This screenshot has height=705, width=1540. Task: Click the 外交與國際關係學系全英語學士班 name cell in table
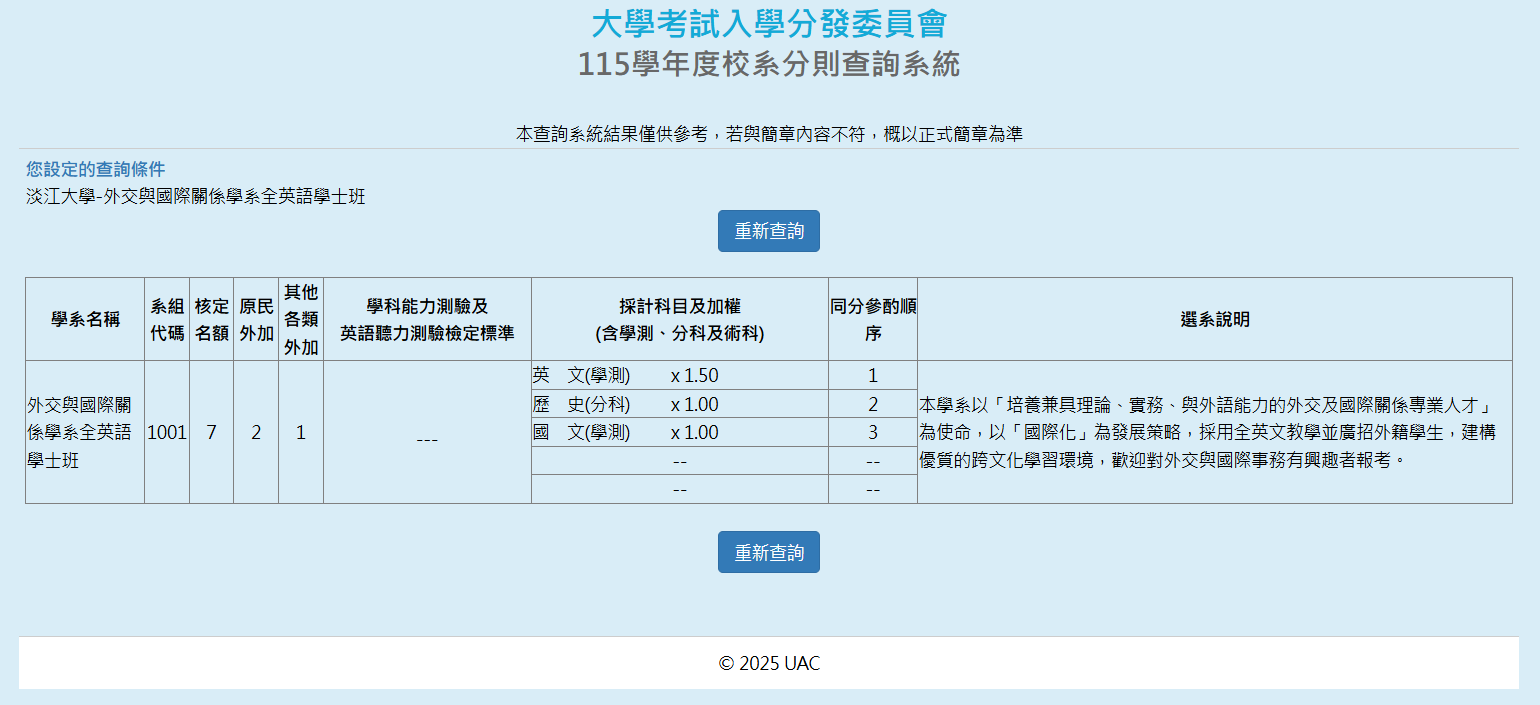(x=80, y=433)
